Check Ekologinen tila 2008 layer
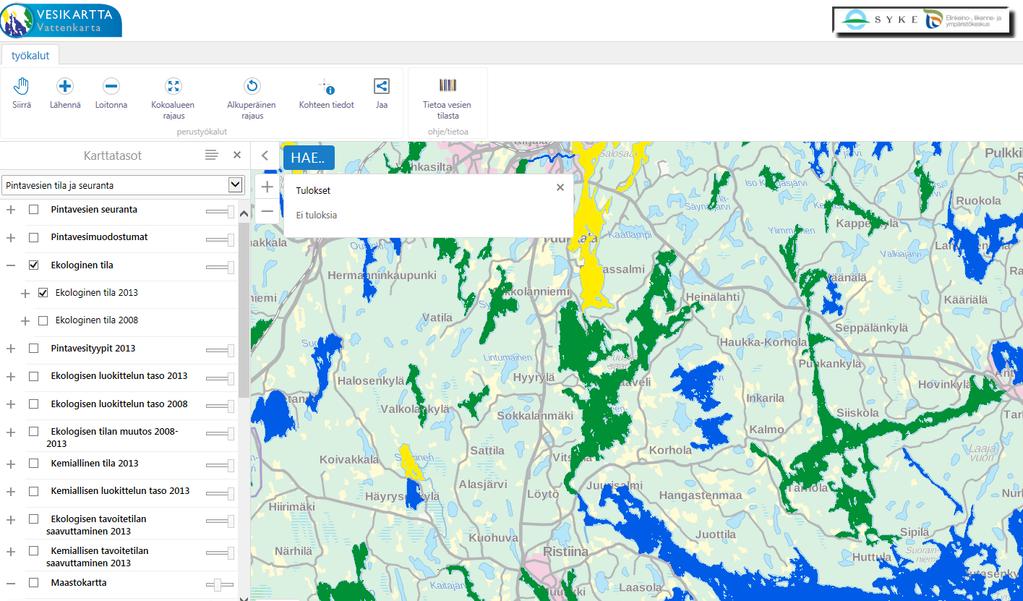This screenshot has width=1023, height=601. pyautogui.click(x=43, y=320)
